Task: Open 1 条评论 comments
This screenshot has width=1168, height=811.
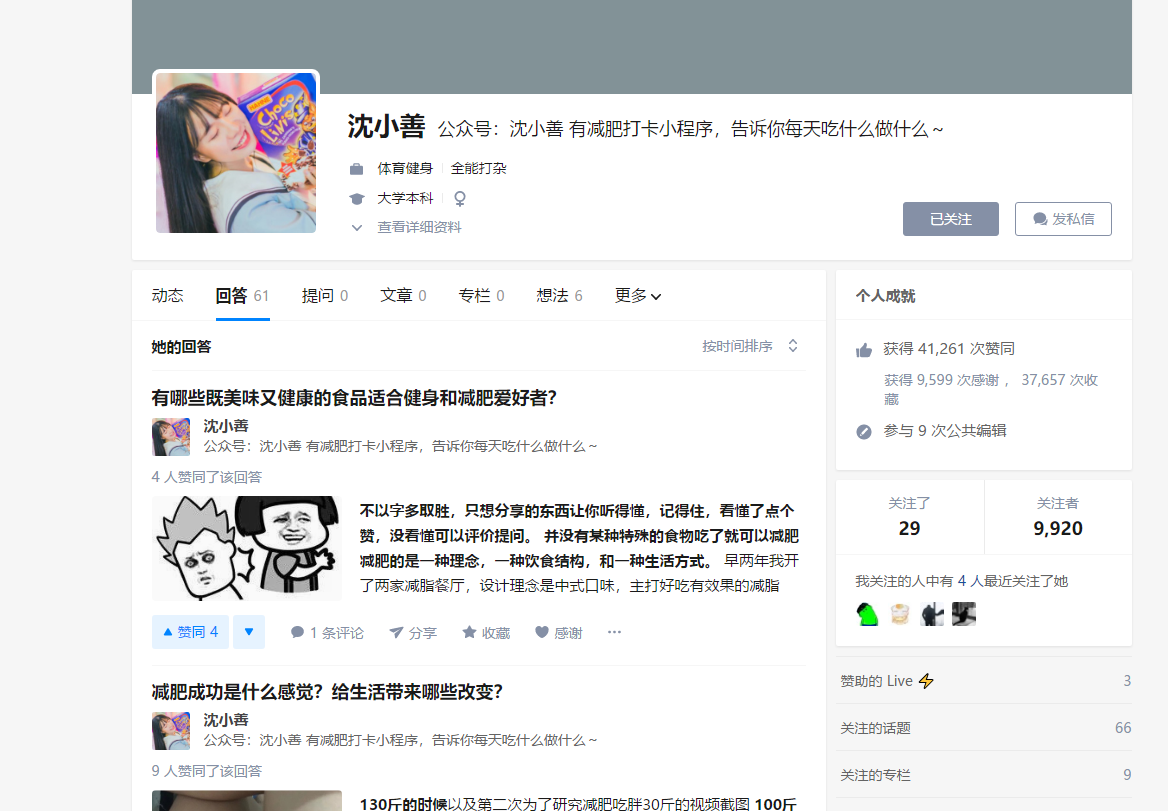Action: [x=327, y=633]
